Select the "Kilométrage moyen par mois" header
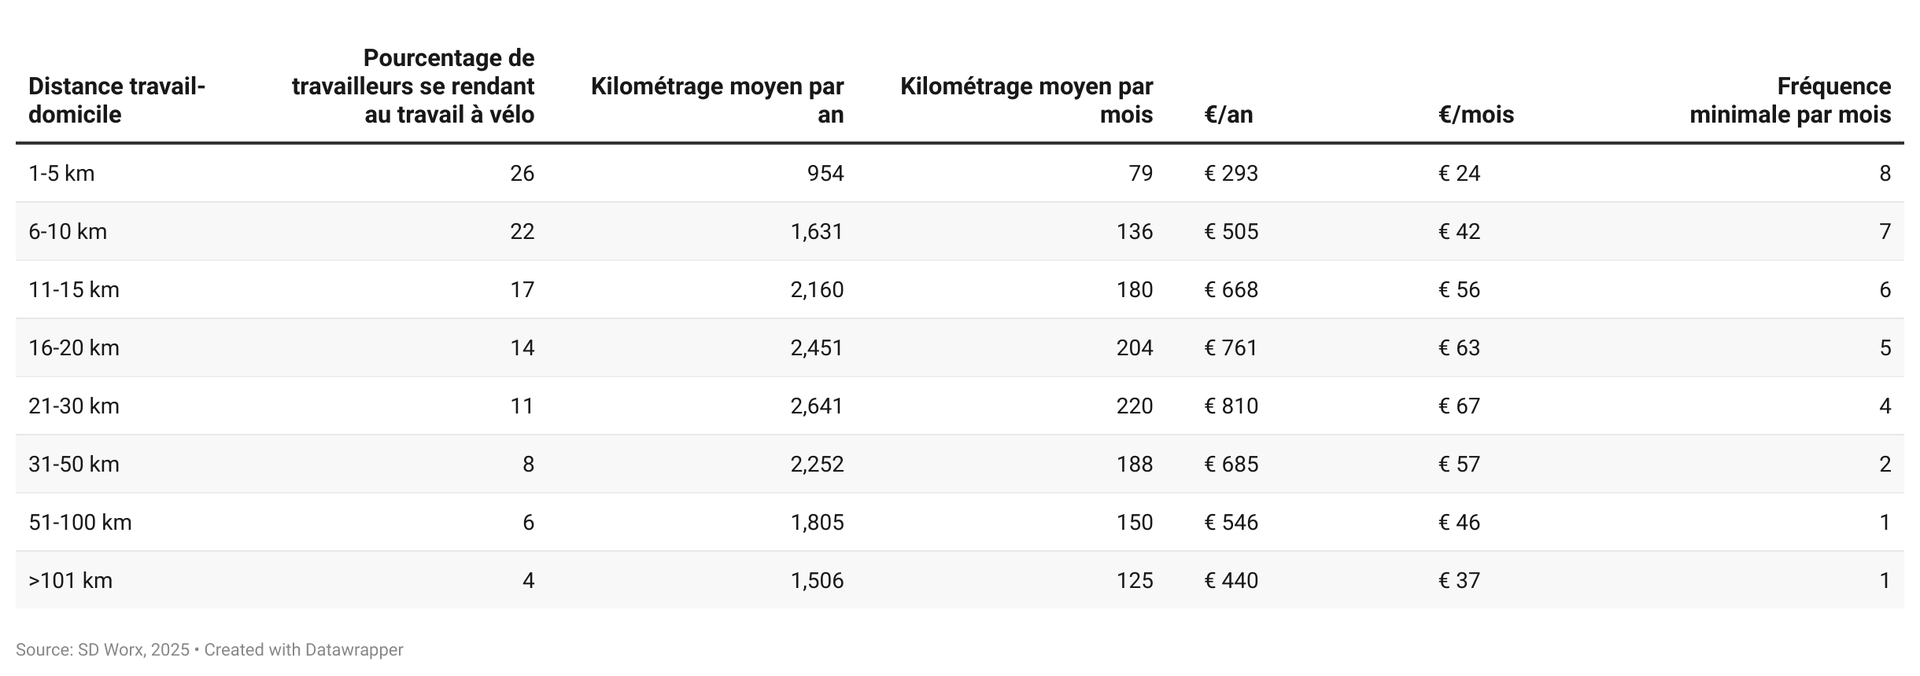The height and width of the screenshot is (676, 1920). click(1026, 100)
